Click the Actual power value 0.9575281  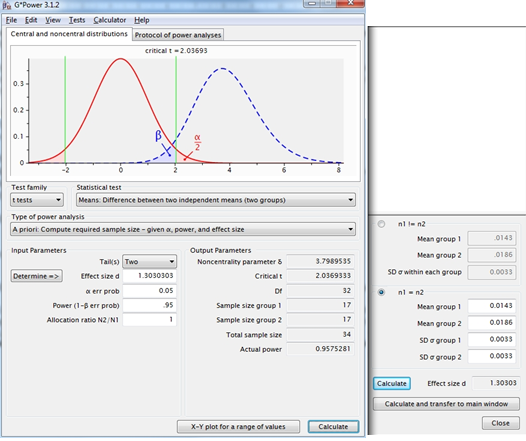pos(320,349)
